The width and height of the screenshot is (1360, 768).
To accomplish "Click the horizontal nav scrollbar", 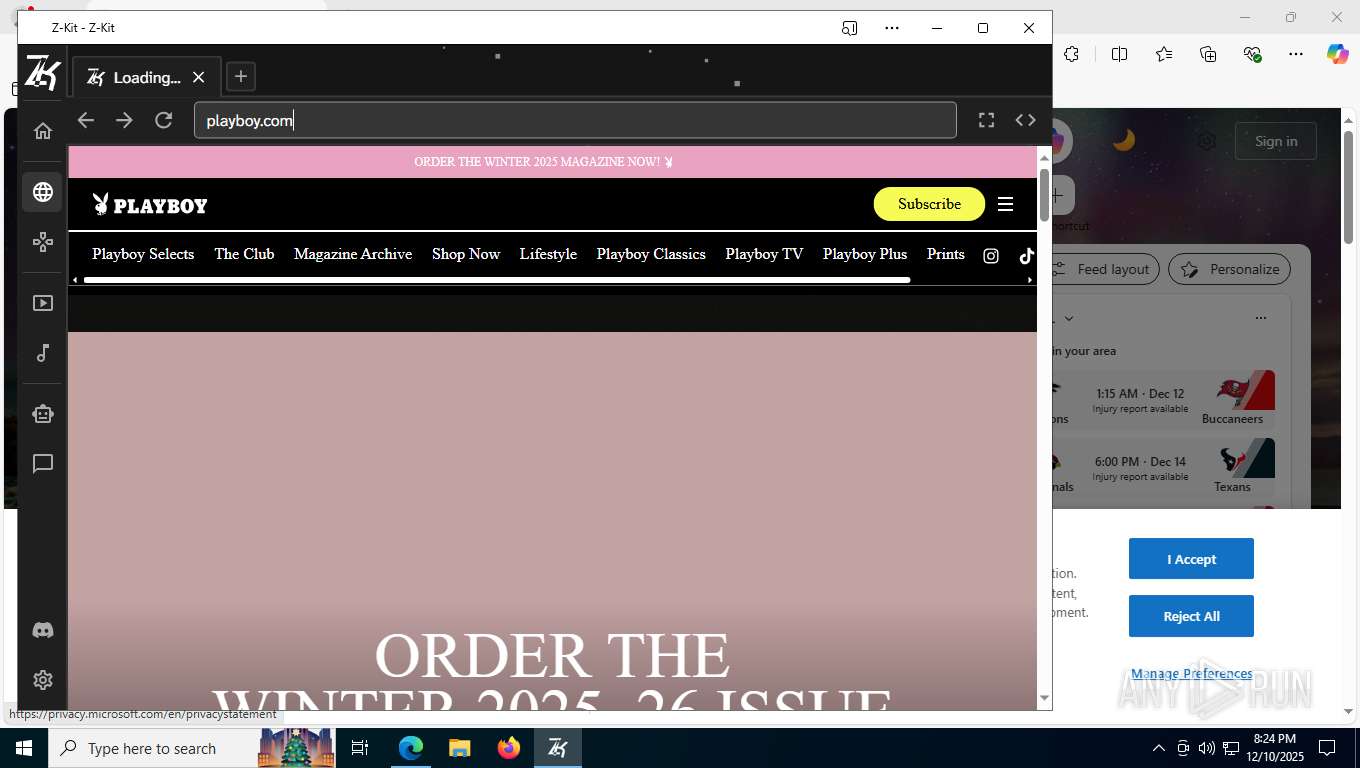I will coord(497,280).
